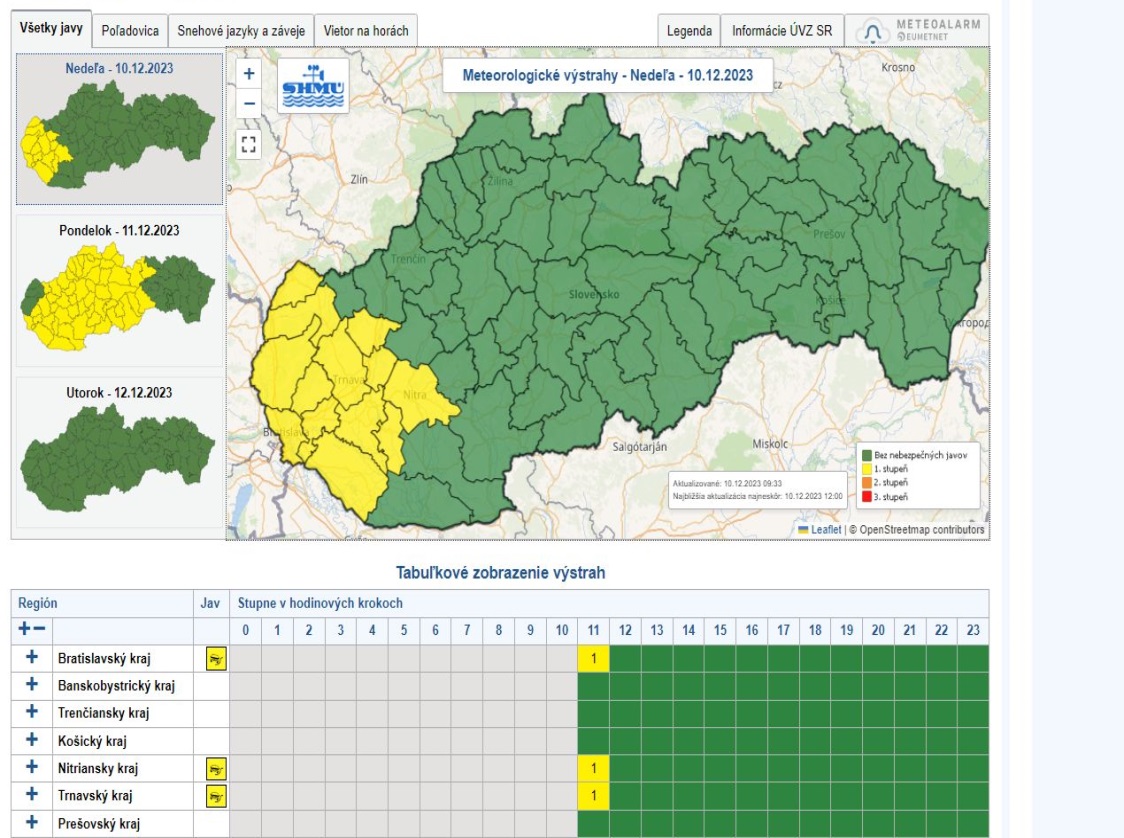
Task: Open the Legenda button
Action: coord(689,31)
